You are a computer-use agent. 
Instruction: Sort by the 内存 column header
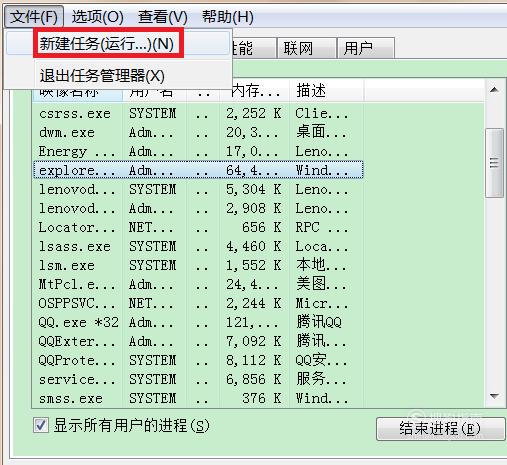[255, 91]
